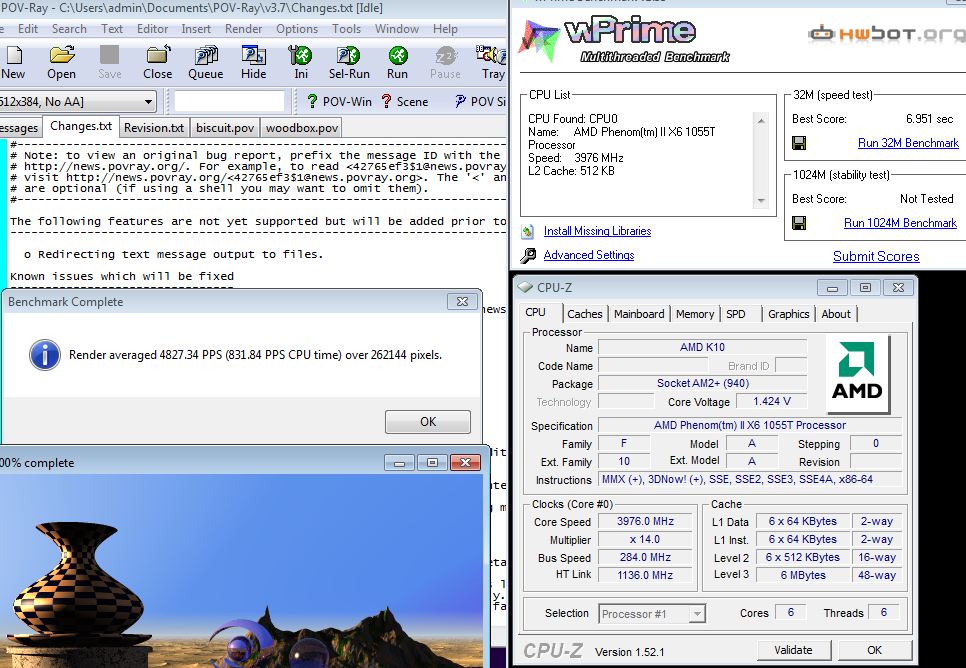Screen dimensions: 966x668
Task: Expand the render resolution preset dropdown
Action: point(148,102)
